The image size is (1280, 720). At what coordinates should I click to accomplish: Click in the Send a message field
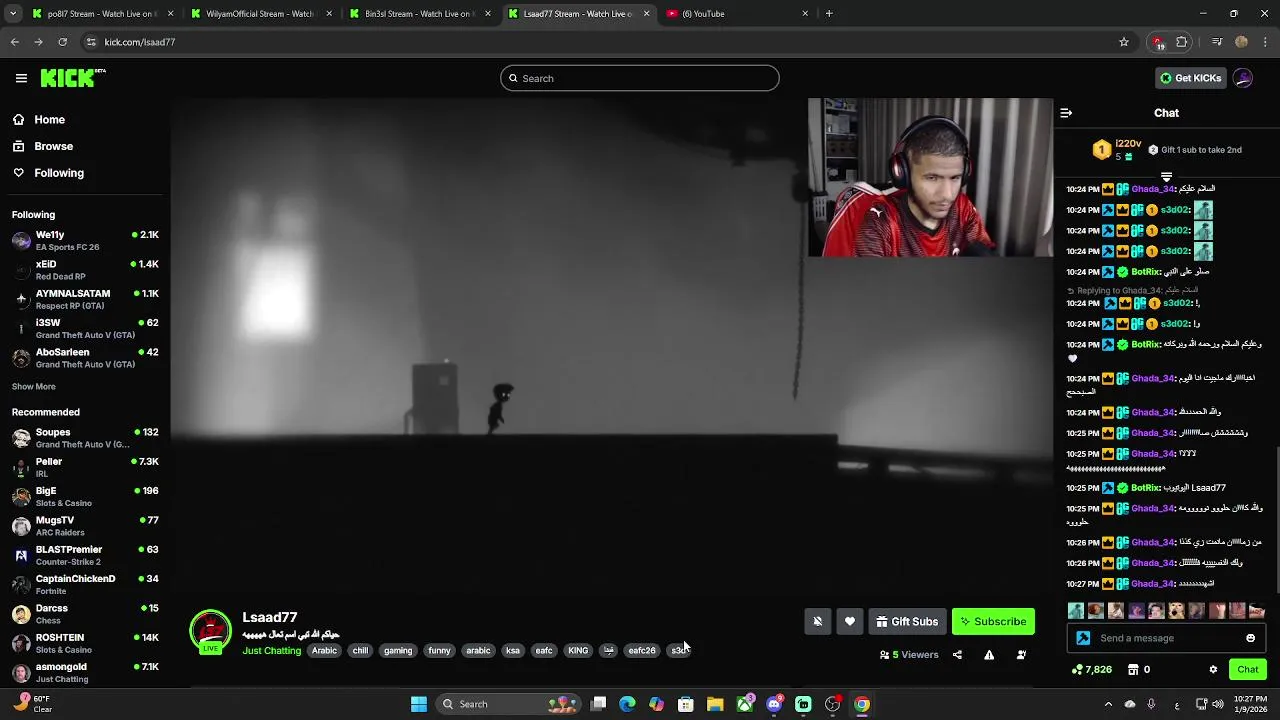[1168, 638]
